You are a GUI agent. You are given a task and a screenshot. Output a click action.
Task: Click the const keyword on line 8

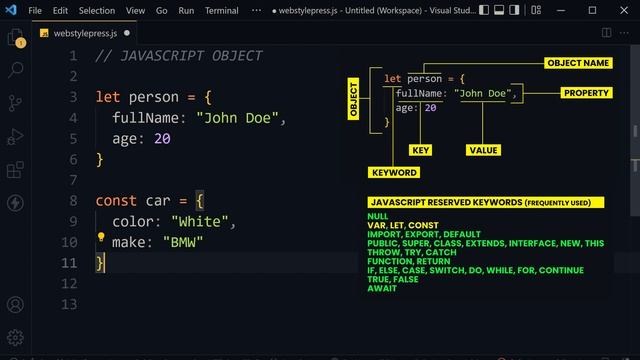[x=116, y=200]
